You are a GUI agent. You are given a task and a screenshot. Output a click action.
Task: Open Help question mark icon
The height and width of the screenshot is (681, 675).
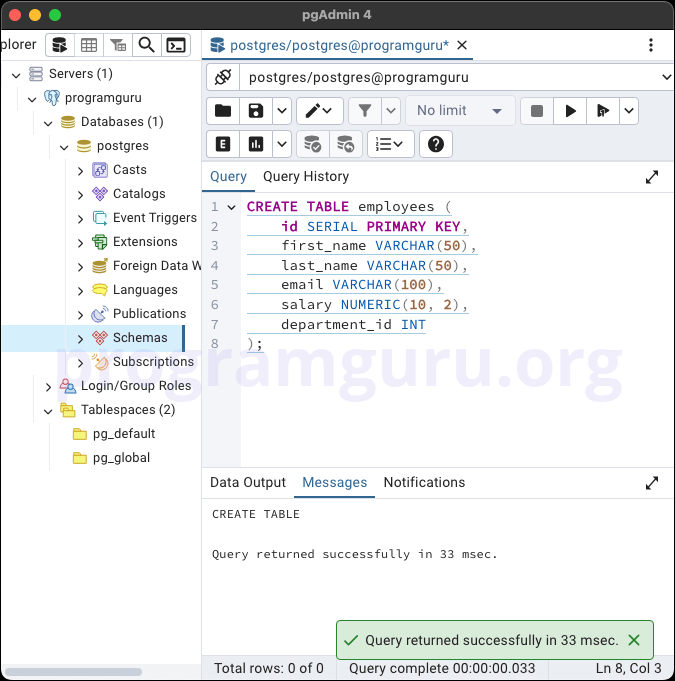click(x=436, y=144)
